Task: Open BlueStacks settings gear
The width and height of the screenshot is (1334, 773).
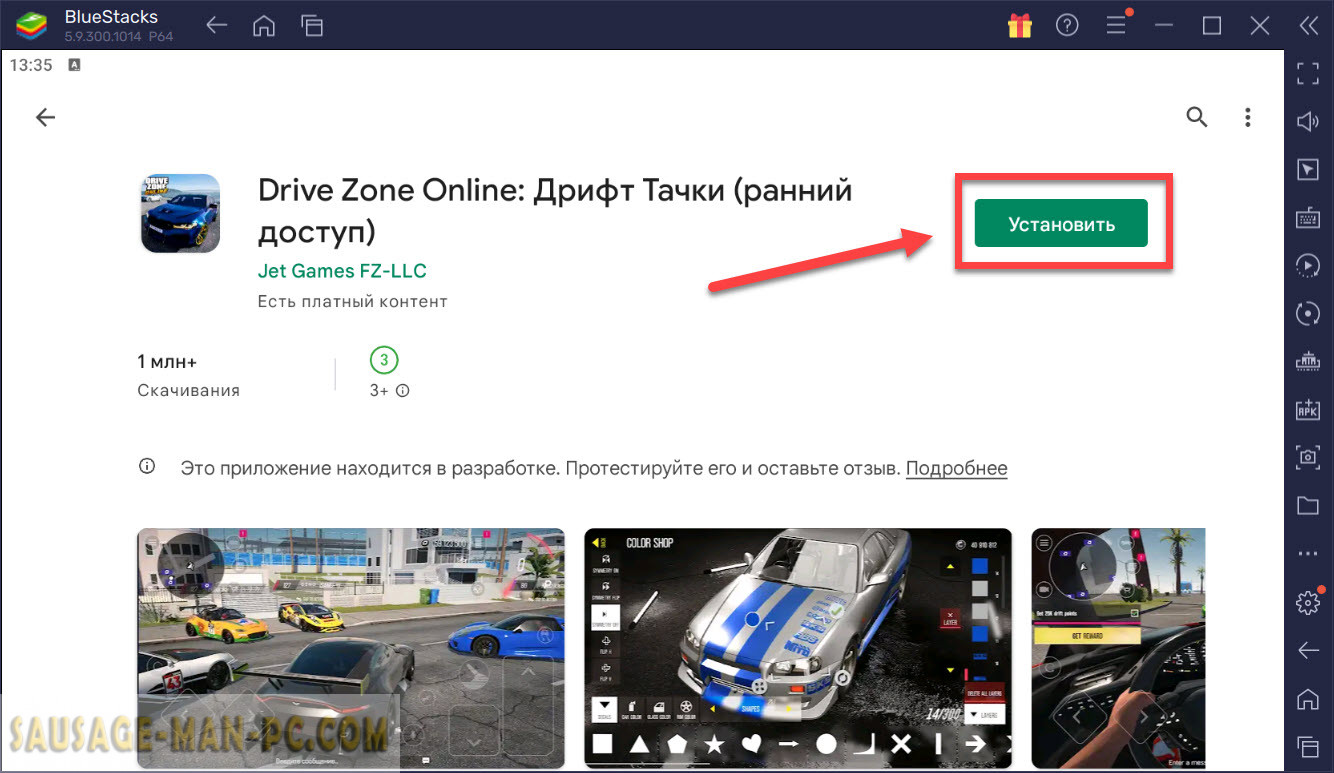Action: coord(1308,602)
